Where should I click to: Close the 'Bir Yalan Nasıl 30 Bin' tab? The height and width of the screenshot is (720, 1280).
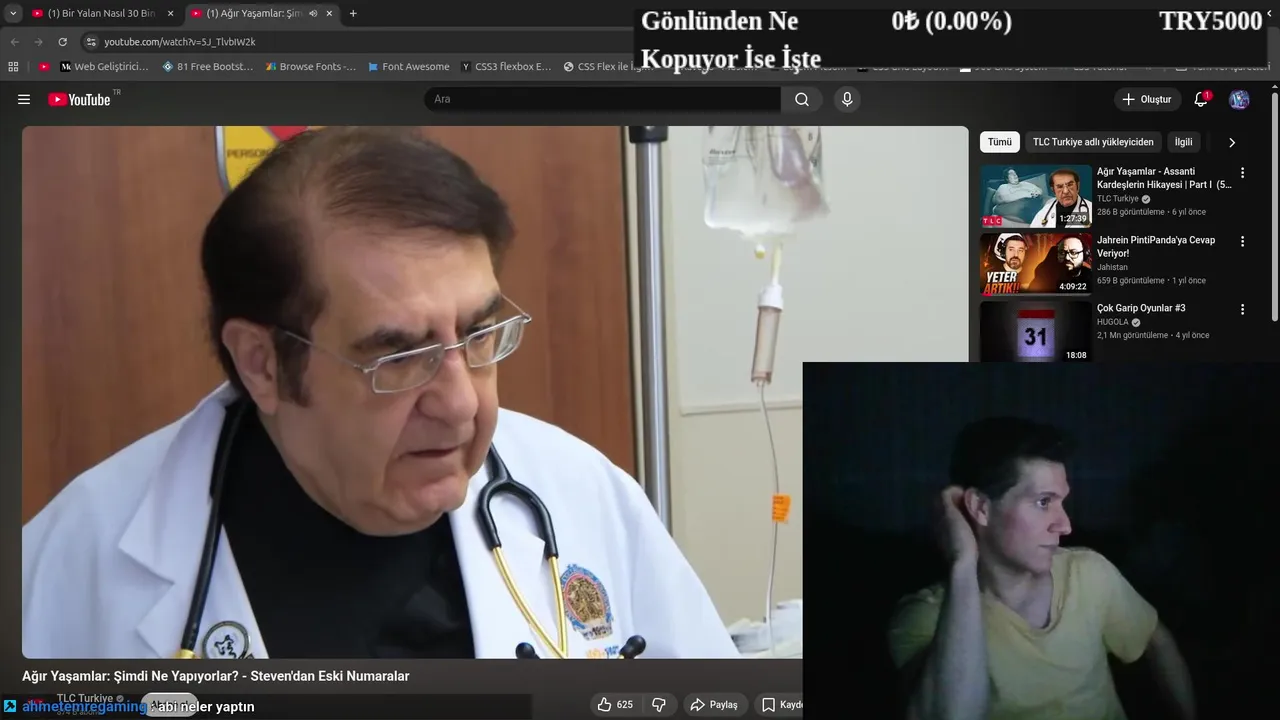(x=170, y=13)
